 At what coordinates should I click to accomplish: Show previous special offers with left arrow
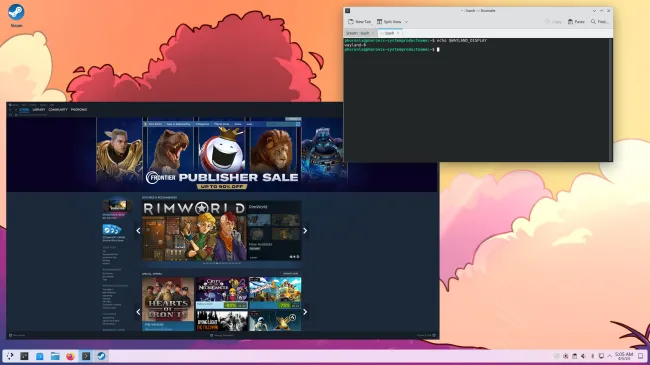tap(138, 312)
